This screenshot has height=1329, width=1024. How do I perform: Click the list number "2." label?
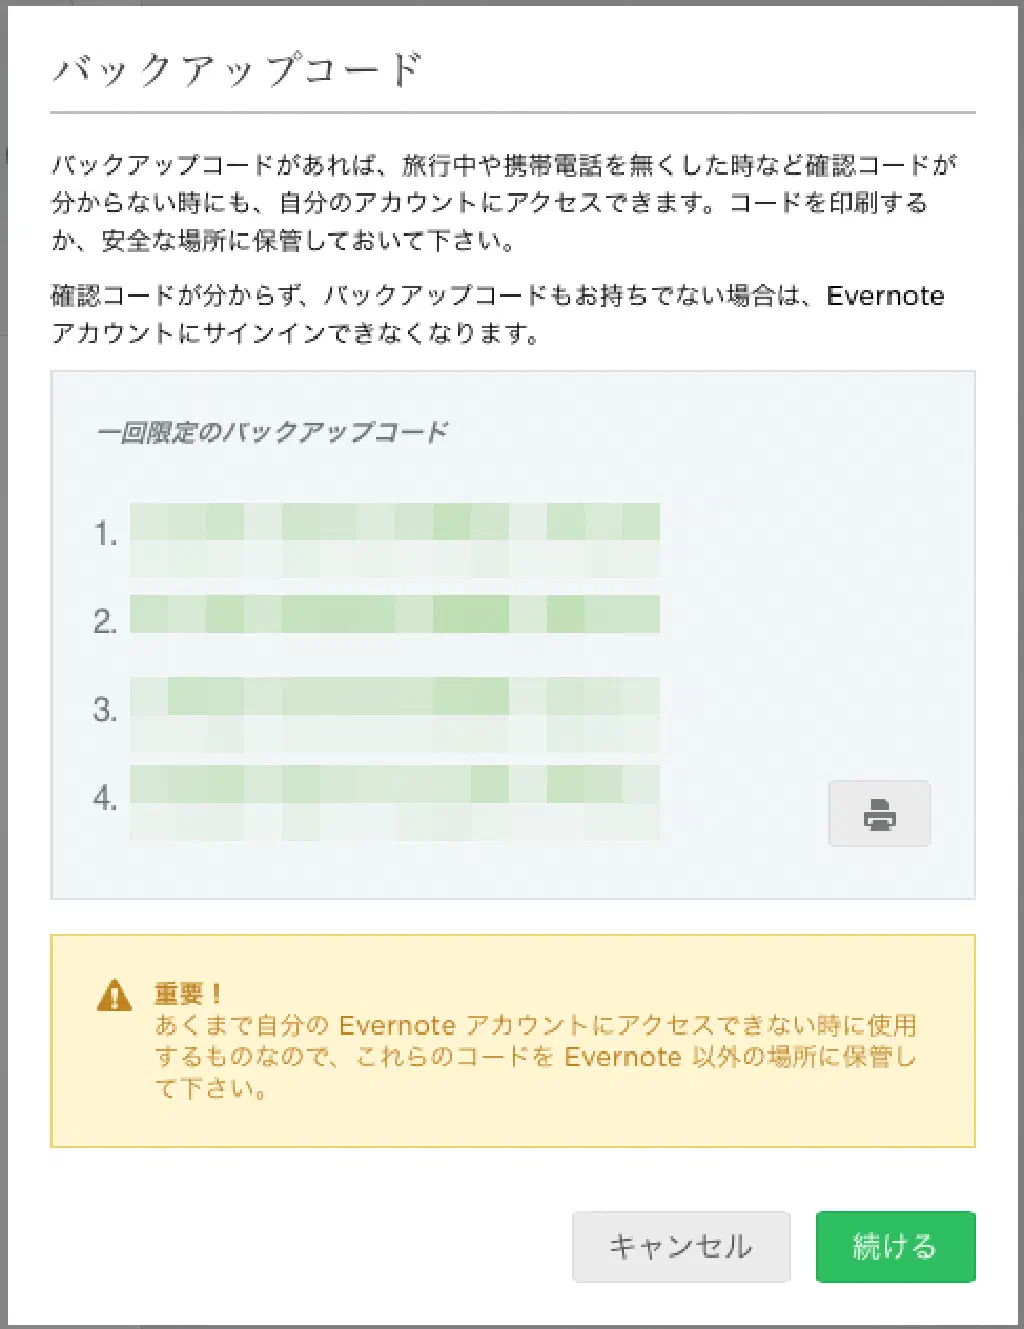point(106,622)
